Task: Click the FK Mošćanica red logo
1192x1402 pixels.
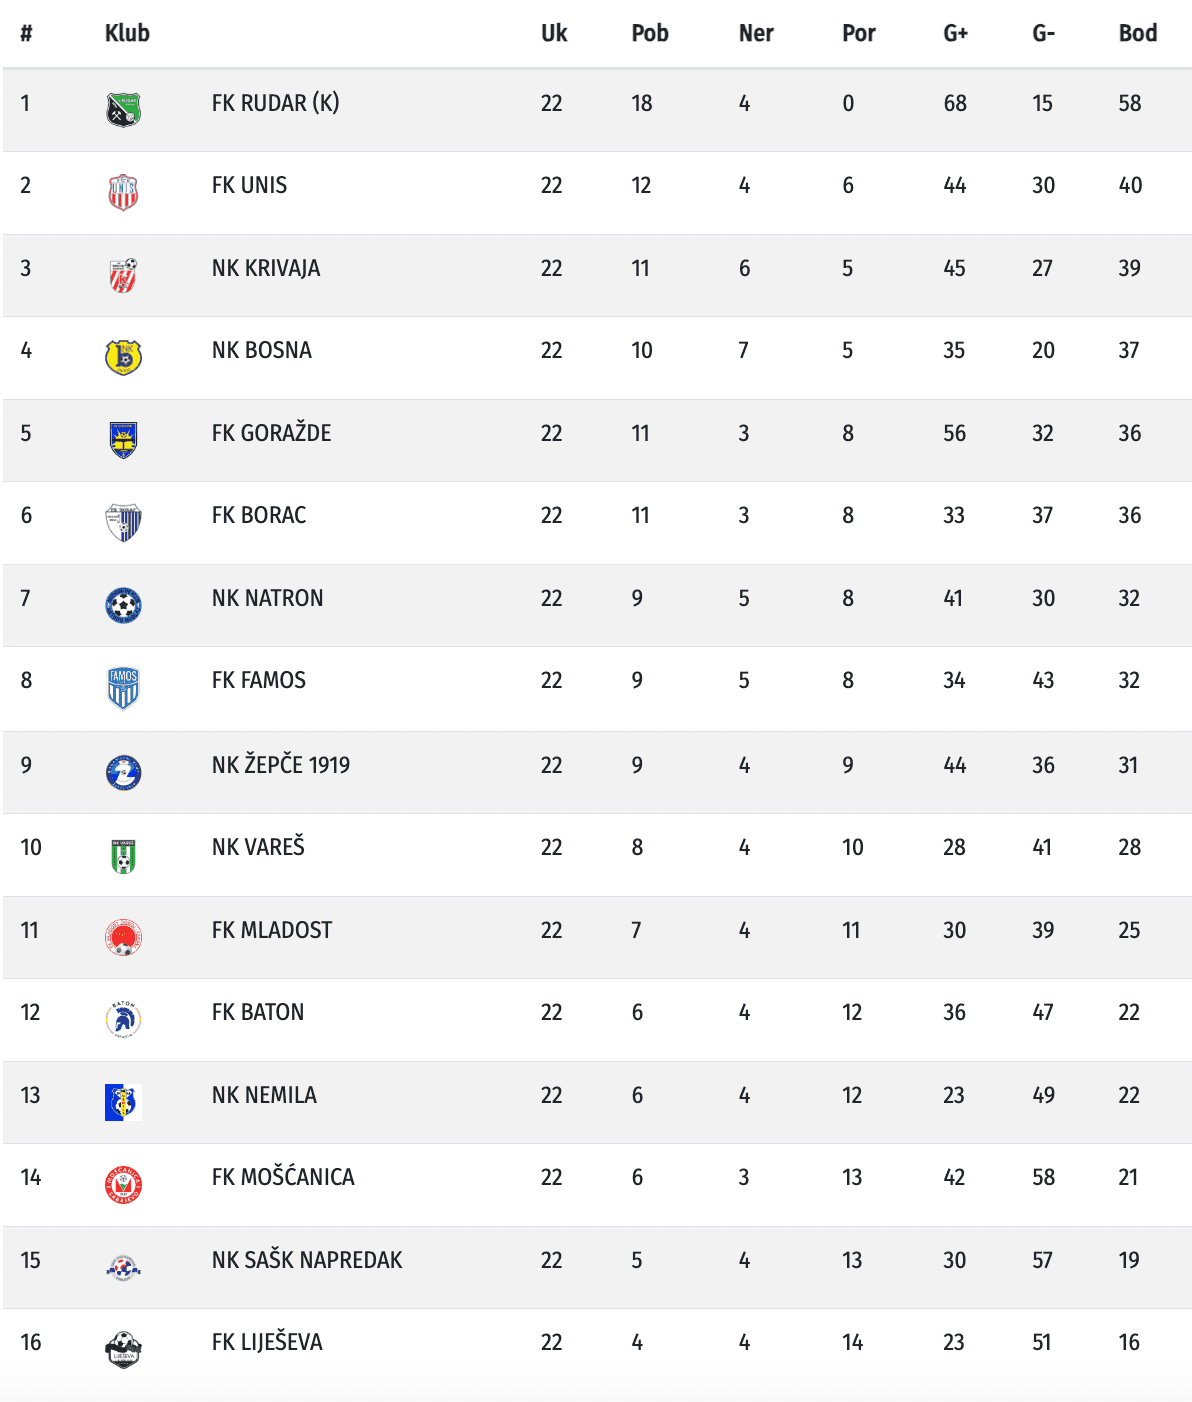Action: coord(123,1184)
